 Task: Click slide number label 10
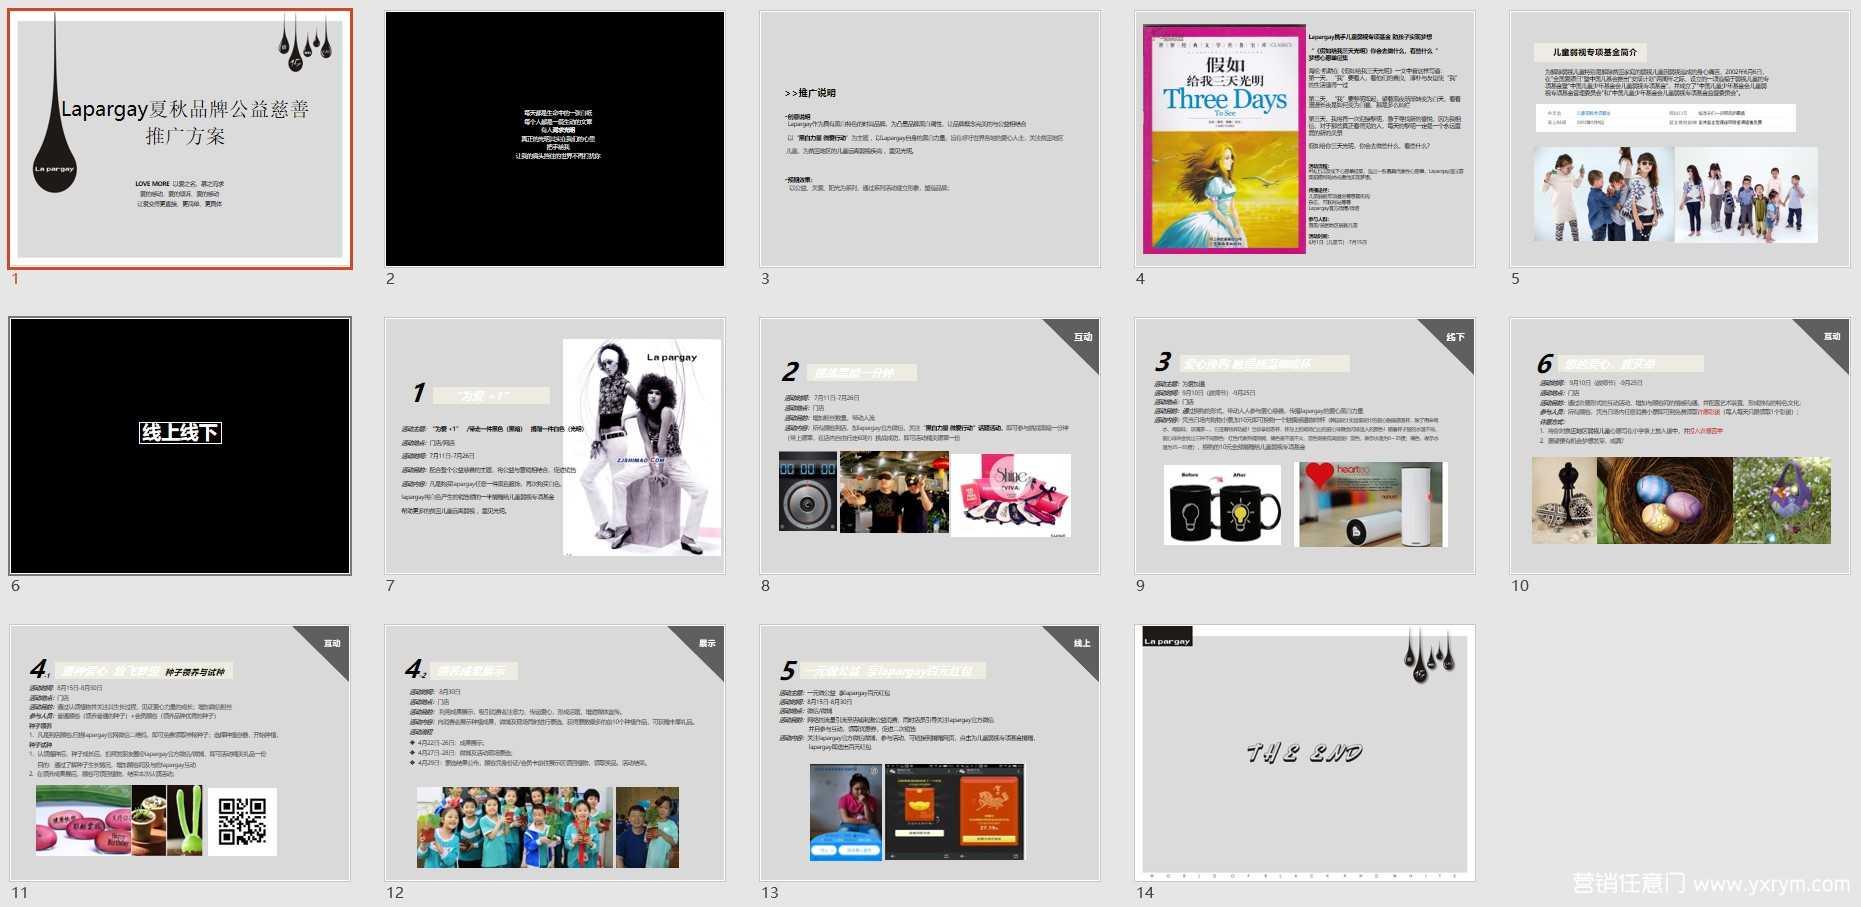(1520, 586)
